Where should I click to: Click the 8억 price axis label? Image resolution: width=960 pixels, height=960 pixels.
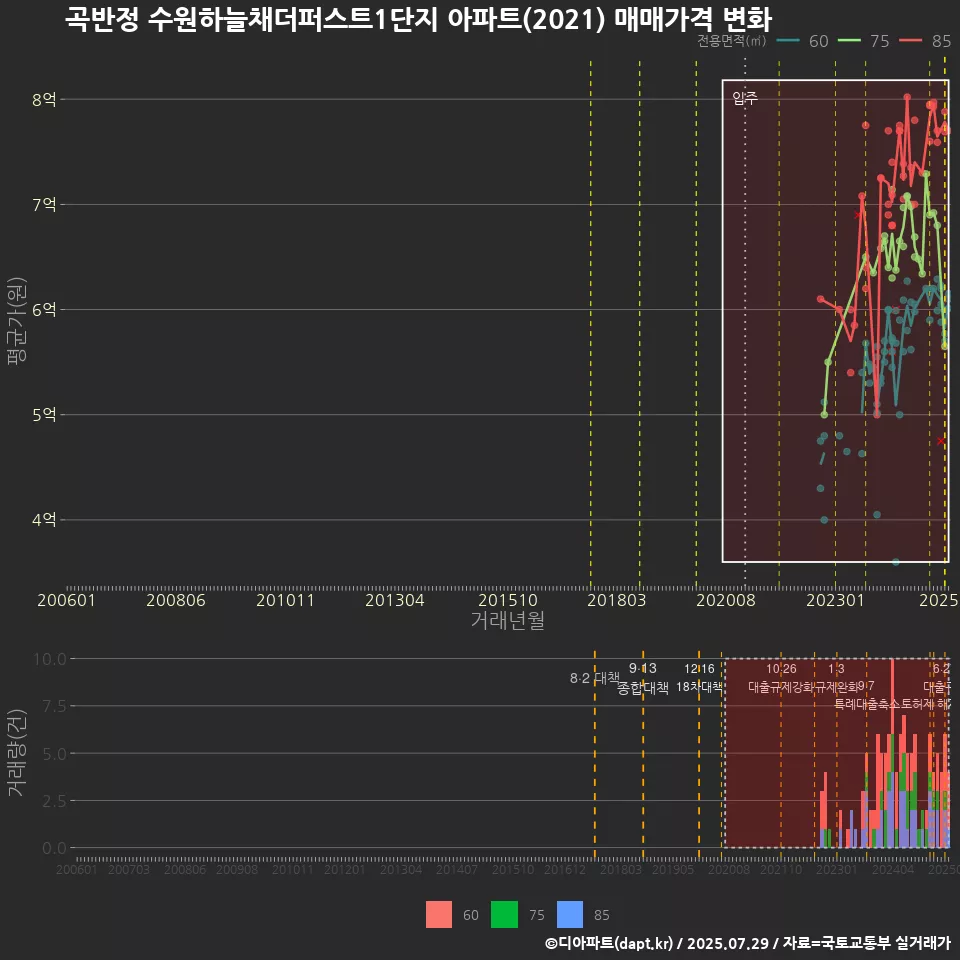[x=44, y=99]
